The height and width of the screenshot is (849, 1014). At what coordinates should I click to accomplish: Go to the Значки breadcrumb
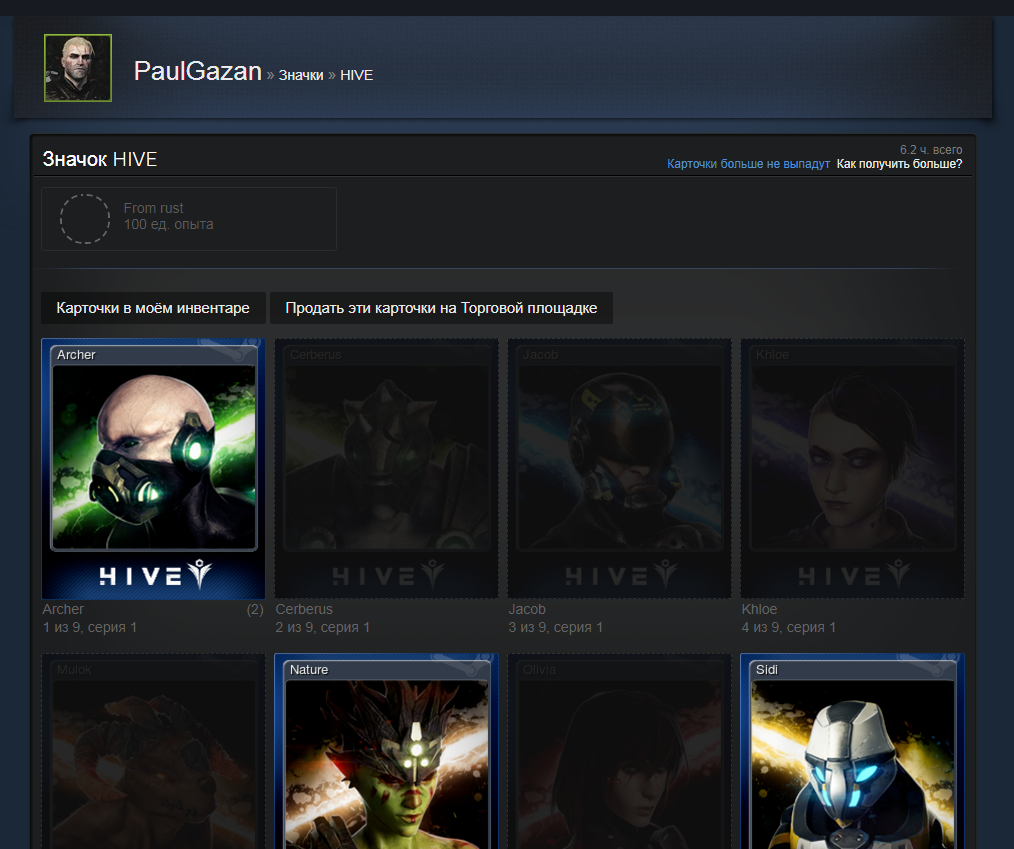click(x=301, y=75)
